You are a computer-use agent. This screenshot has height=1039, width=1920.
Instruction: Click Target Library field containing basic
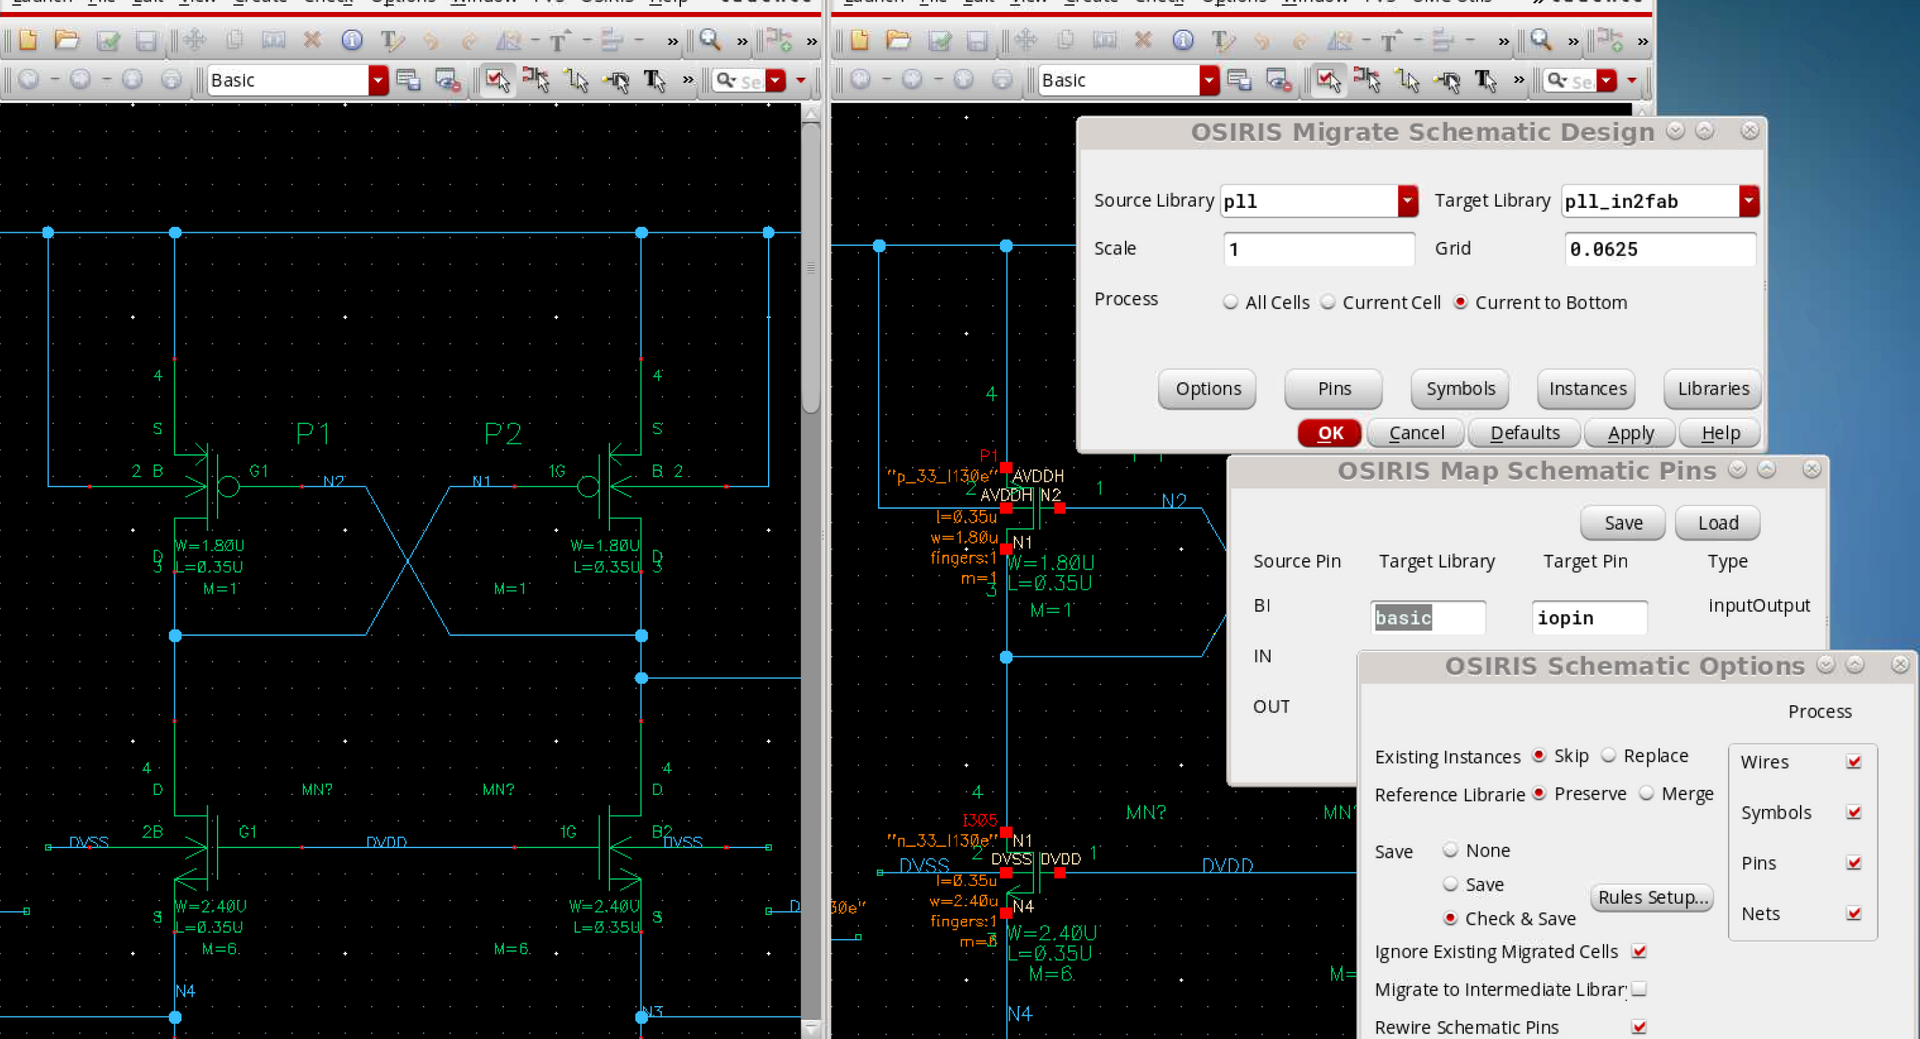[1428, 617]
